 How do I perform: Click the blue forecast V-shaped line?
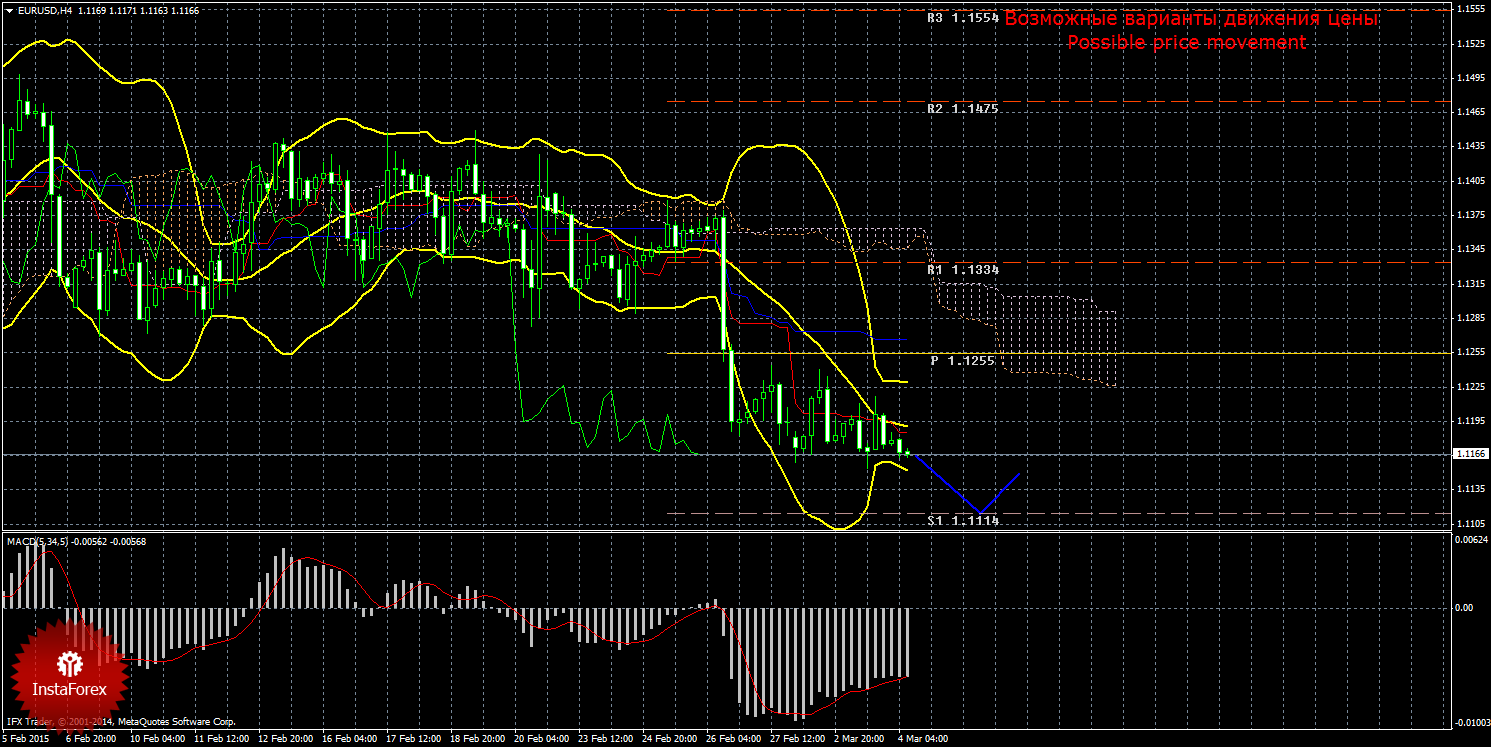pyautogui.click(x=980, y=510)
